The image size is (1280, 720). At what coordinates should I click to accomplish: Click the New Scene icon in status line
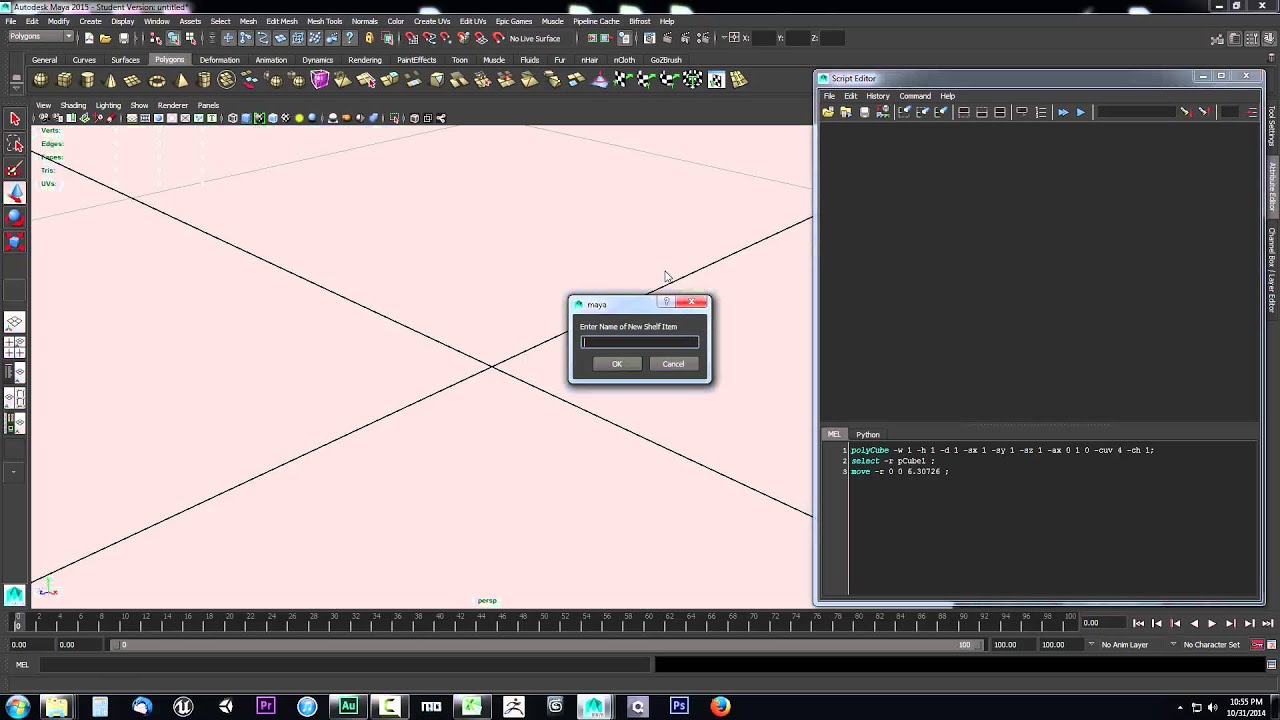tap(89, 38)
